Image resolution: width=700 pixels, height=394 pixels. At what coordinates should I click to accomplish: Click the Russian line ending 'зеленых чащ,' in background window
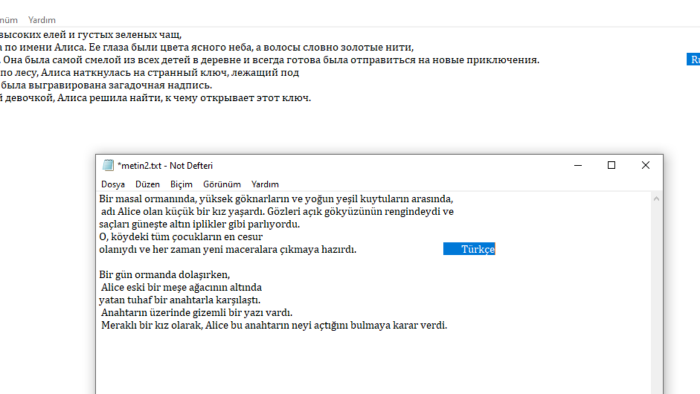pos(91,34)
